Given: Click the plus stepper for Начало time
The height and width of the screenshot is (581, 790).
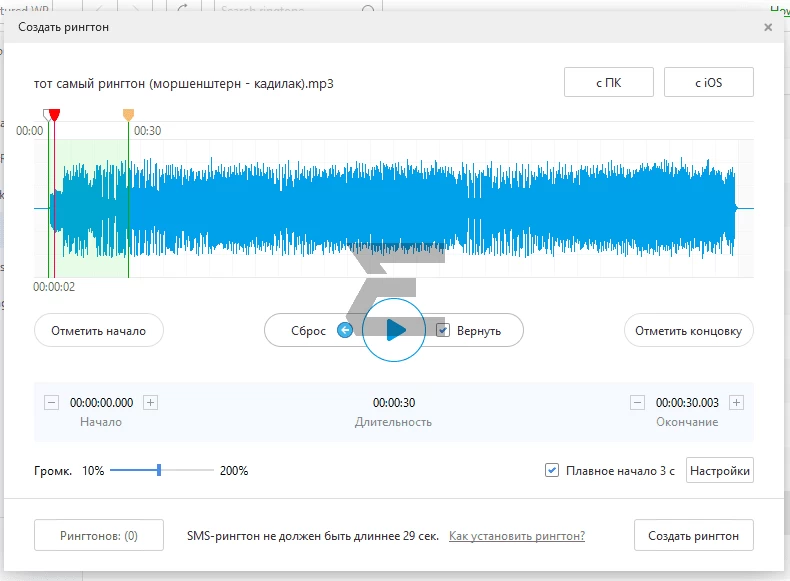Looking at the screenshot, I should [150, 403].
